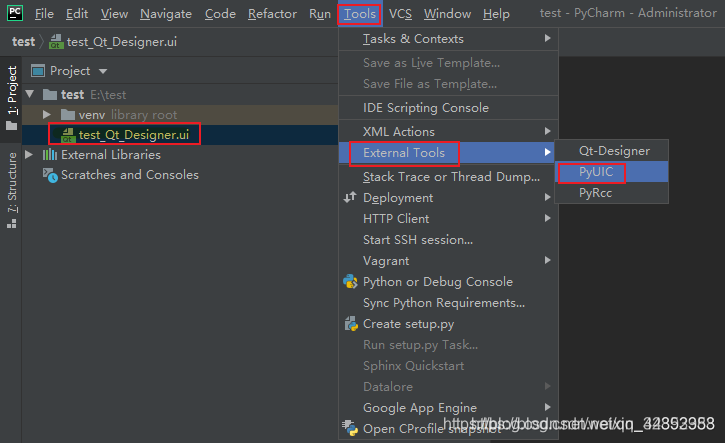Select External Tools menu entry
This screenshot has height=443, width=725.
click(449, 153)
